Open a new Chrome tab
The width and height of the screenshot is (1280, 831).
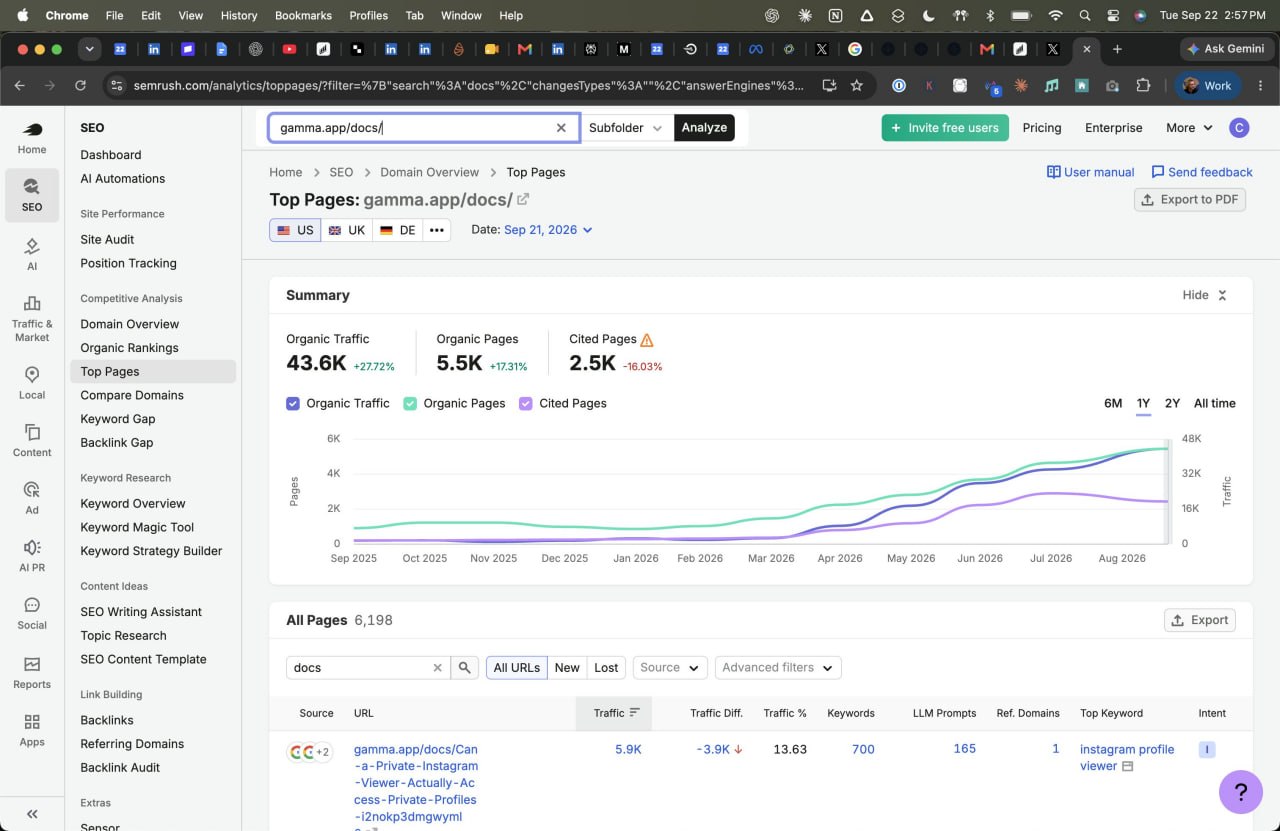1117,49
